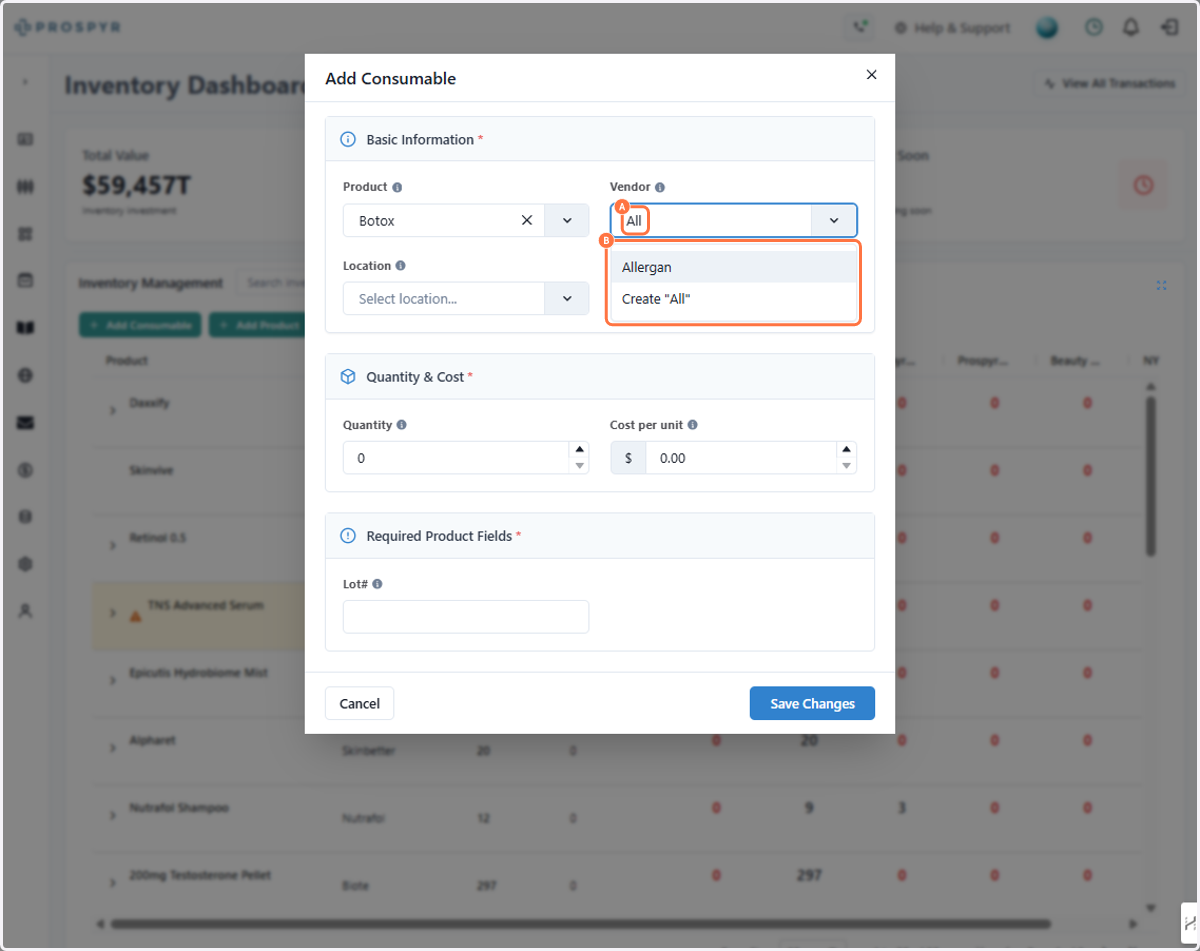Increase Cost per unit with up arrow

(847, 449)
